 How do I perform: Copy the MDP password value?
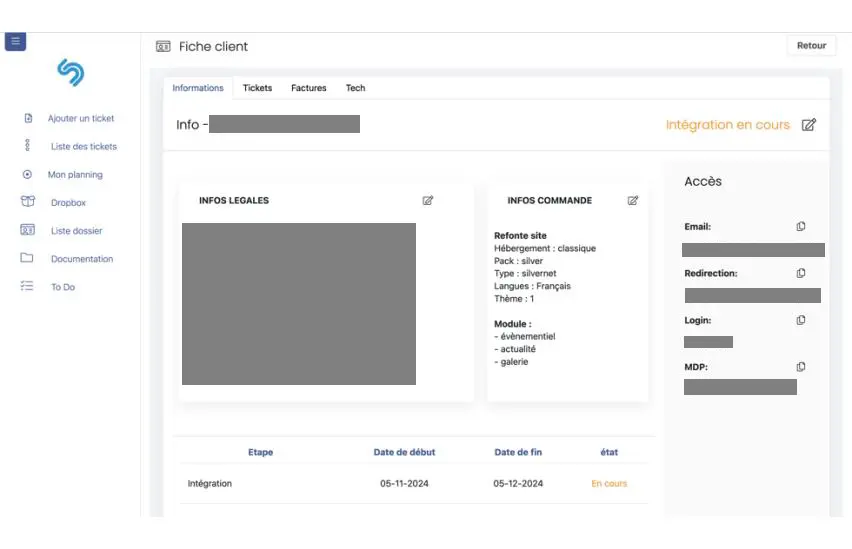[801, 367]
